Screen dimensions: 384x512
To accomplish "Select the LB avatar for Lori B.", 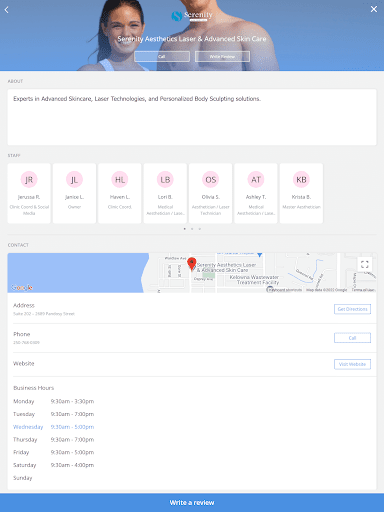I will 165,180.
